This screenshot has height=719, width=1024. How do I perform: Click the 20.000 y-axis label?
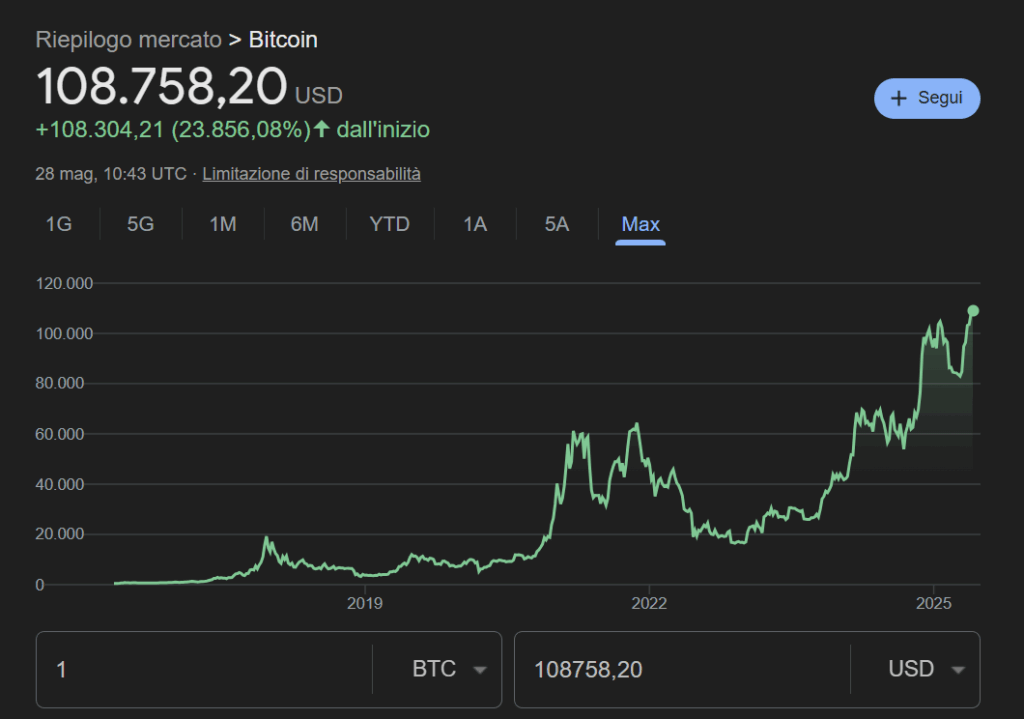(59, 534)
